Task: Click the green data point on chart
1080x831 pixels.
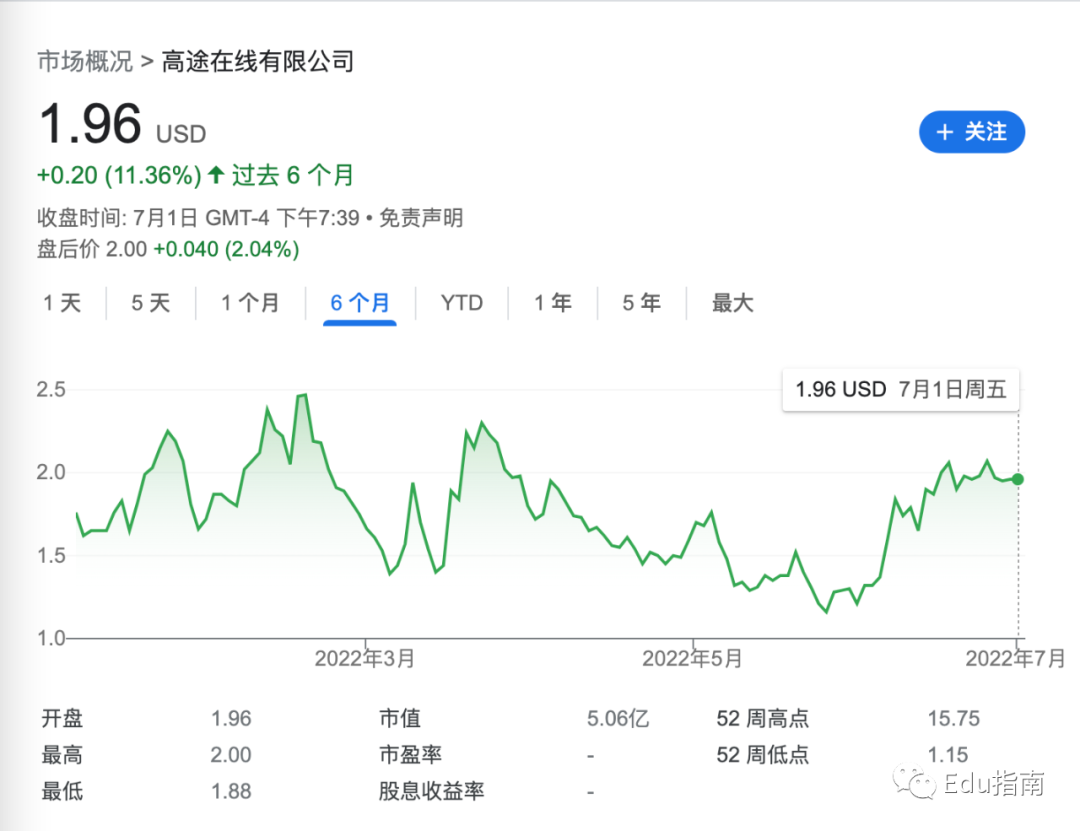Action: click(x=1017, y=479)
